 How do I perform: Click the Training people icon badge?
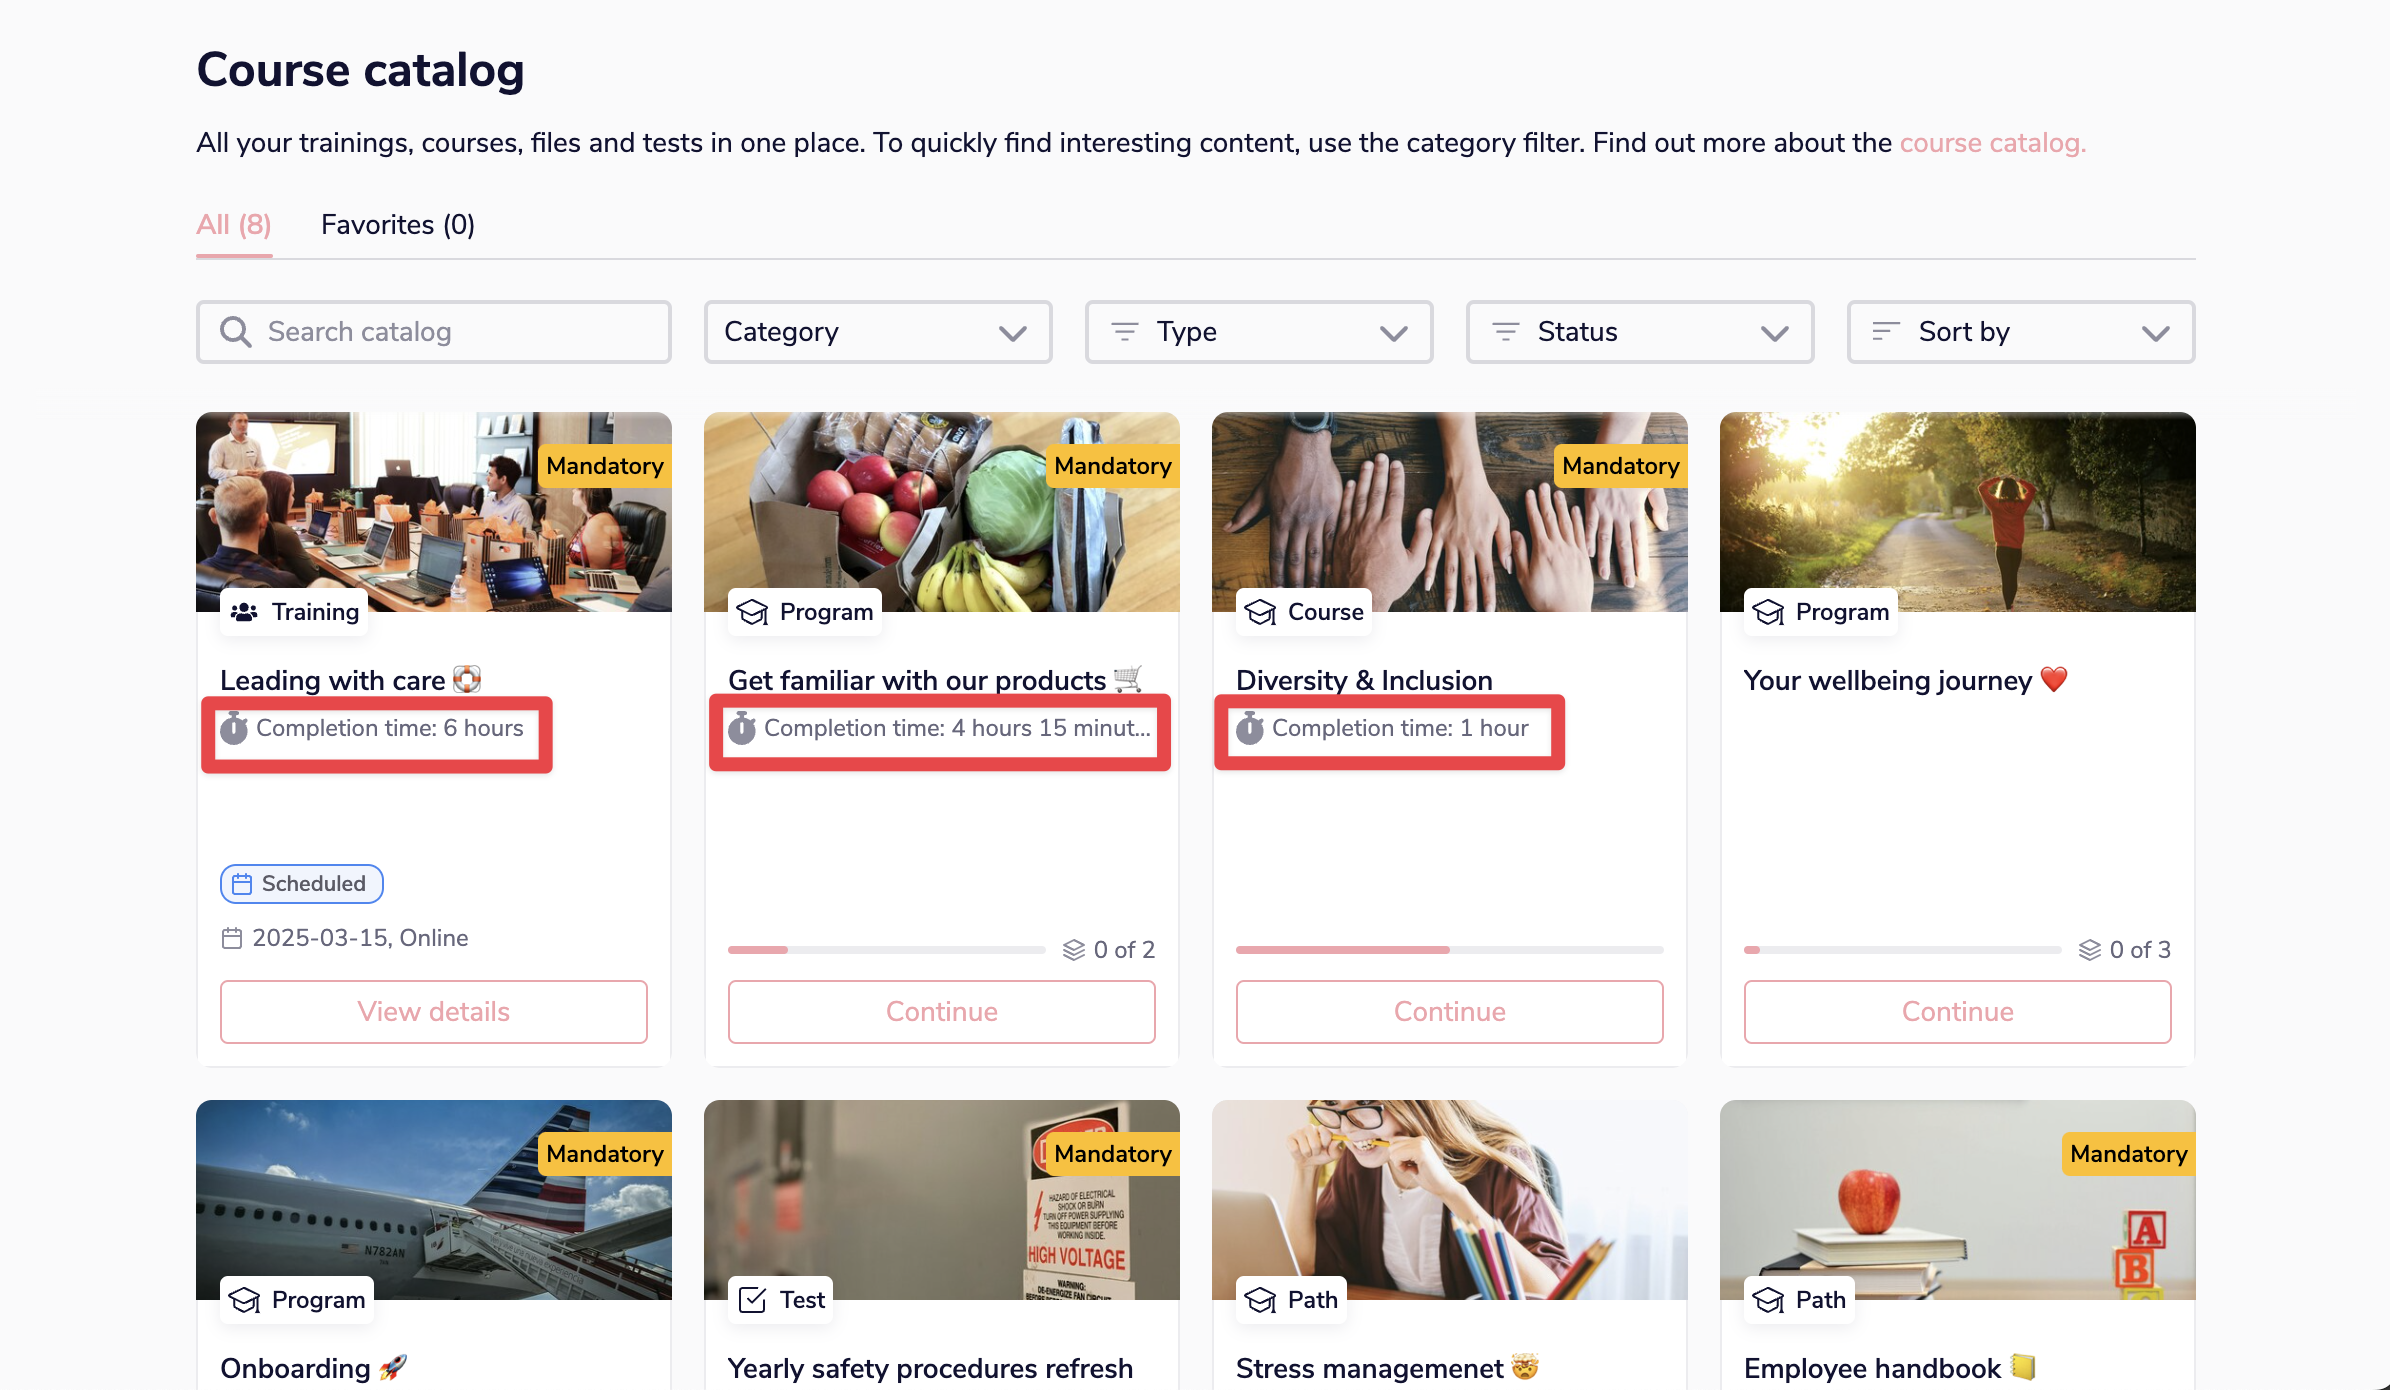click(245, 612)
